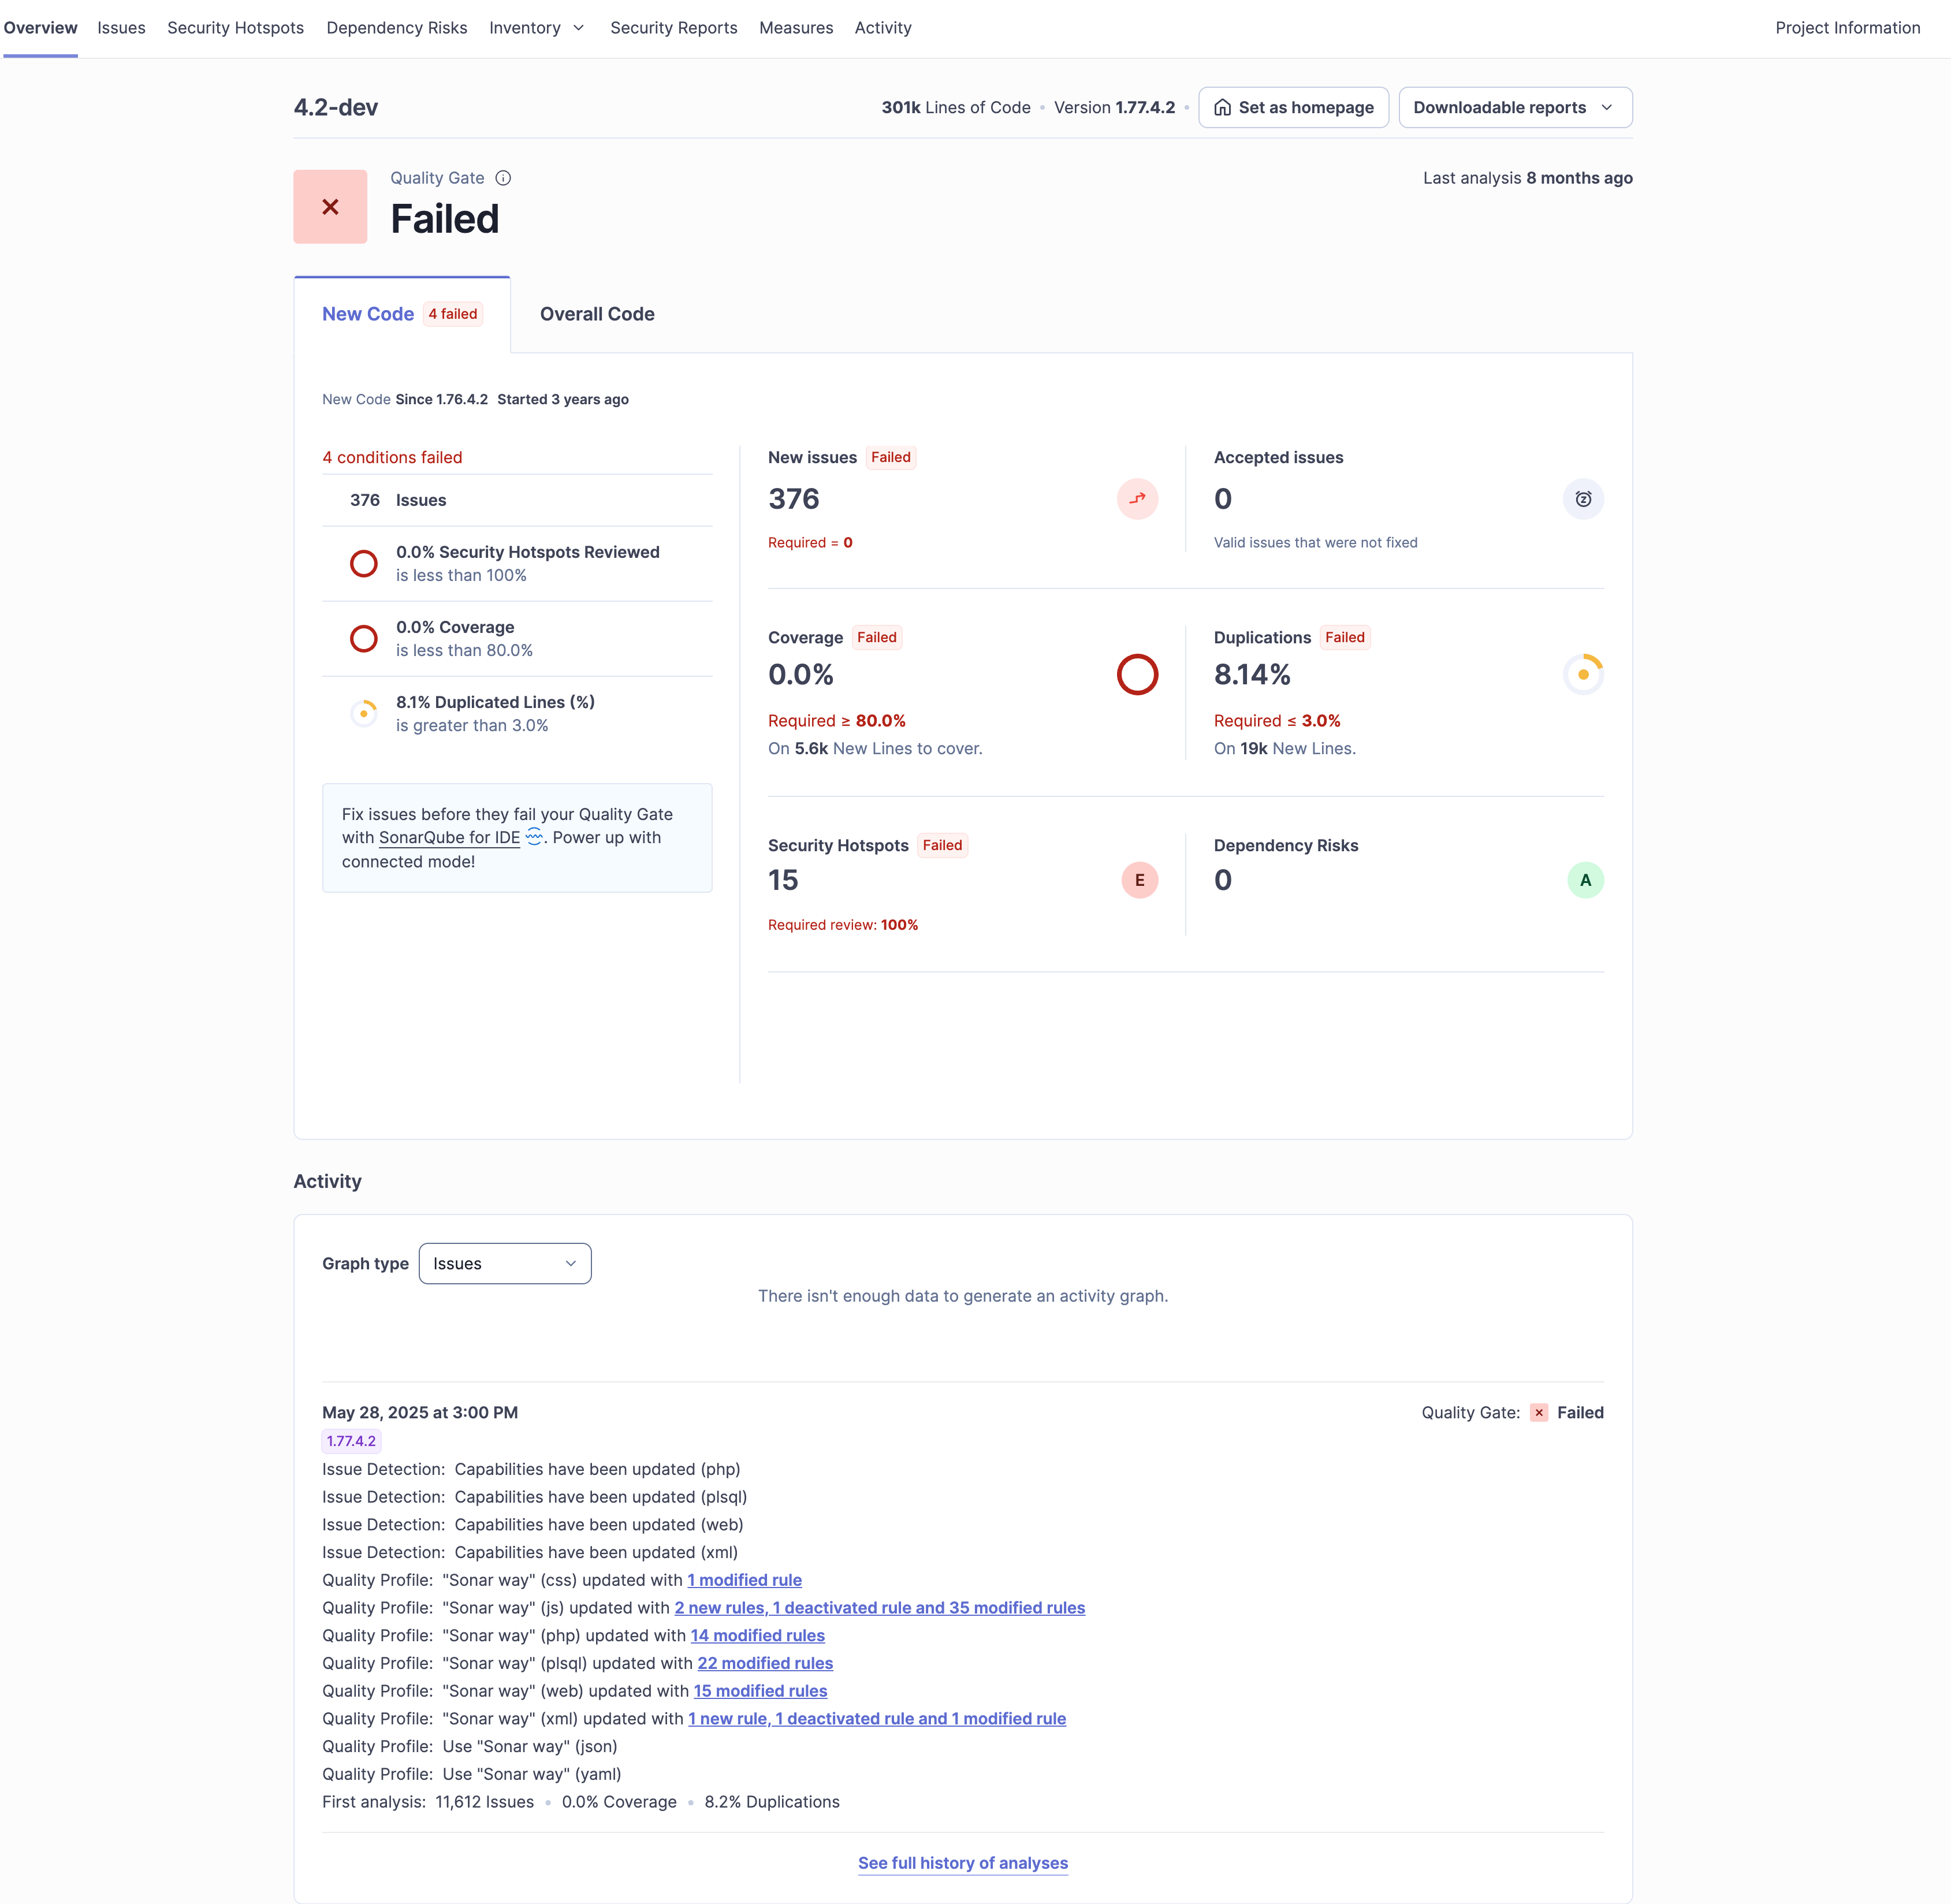Click the Dependency Risks A rating badge
1951x1904 pixels.
1585,880
